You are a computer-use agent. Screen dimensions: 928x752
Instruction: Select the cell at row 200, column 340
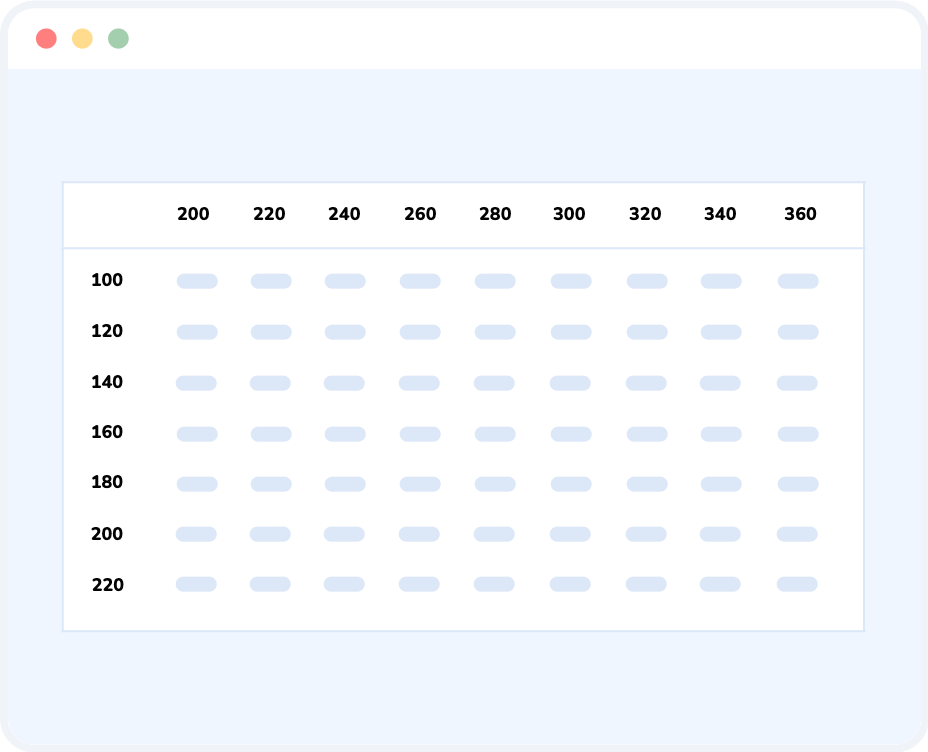point(720,534)
